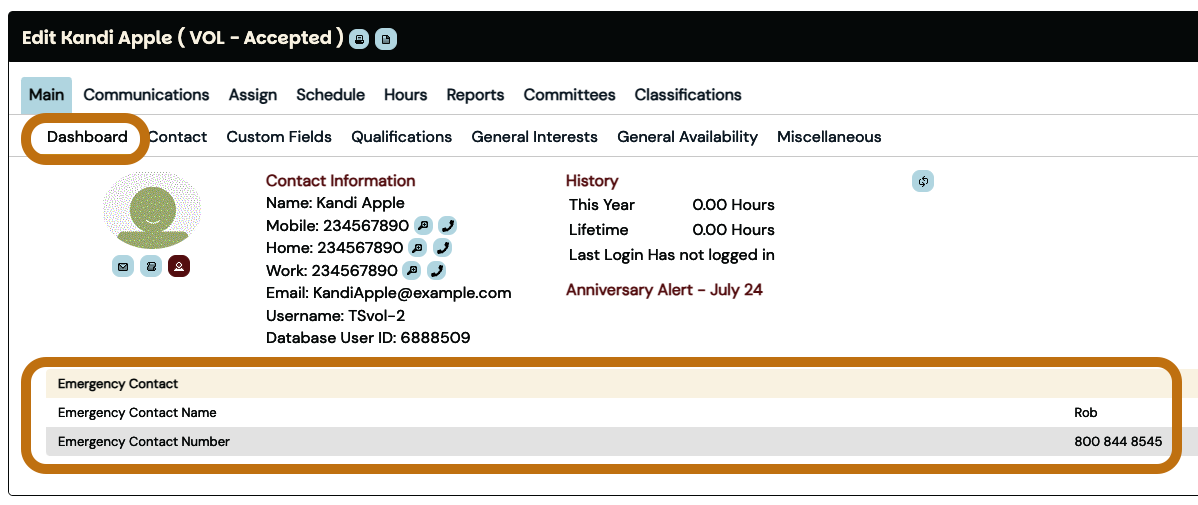Switch to the Schedule tab
Image resolution: width=1198 pixels, height=505 pixels.
330,95
